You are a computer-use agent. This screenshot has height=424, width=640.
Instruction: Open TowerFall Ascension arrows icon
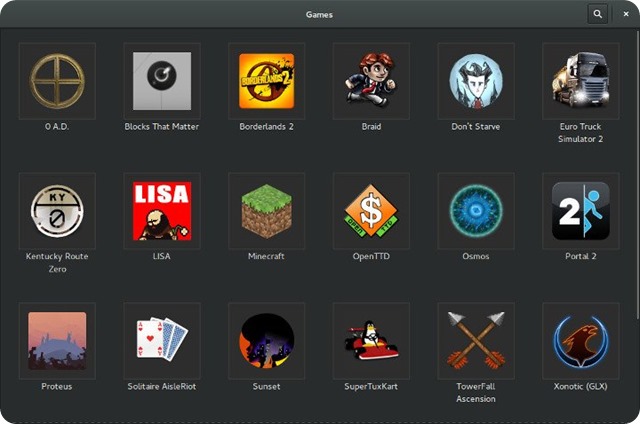point(476,341)
